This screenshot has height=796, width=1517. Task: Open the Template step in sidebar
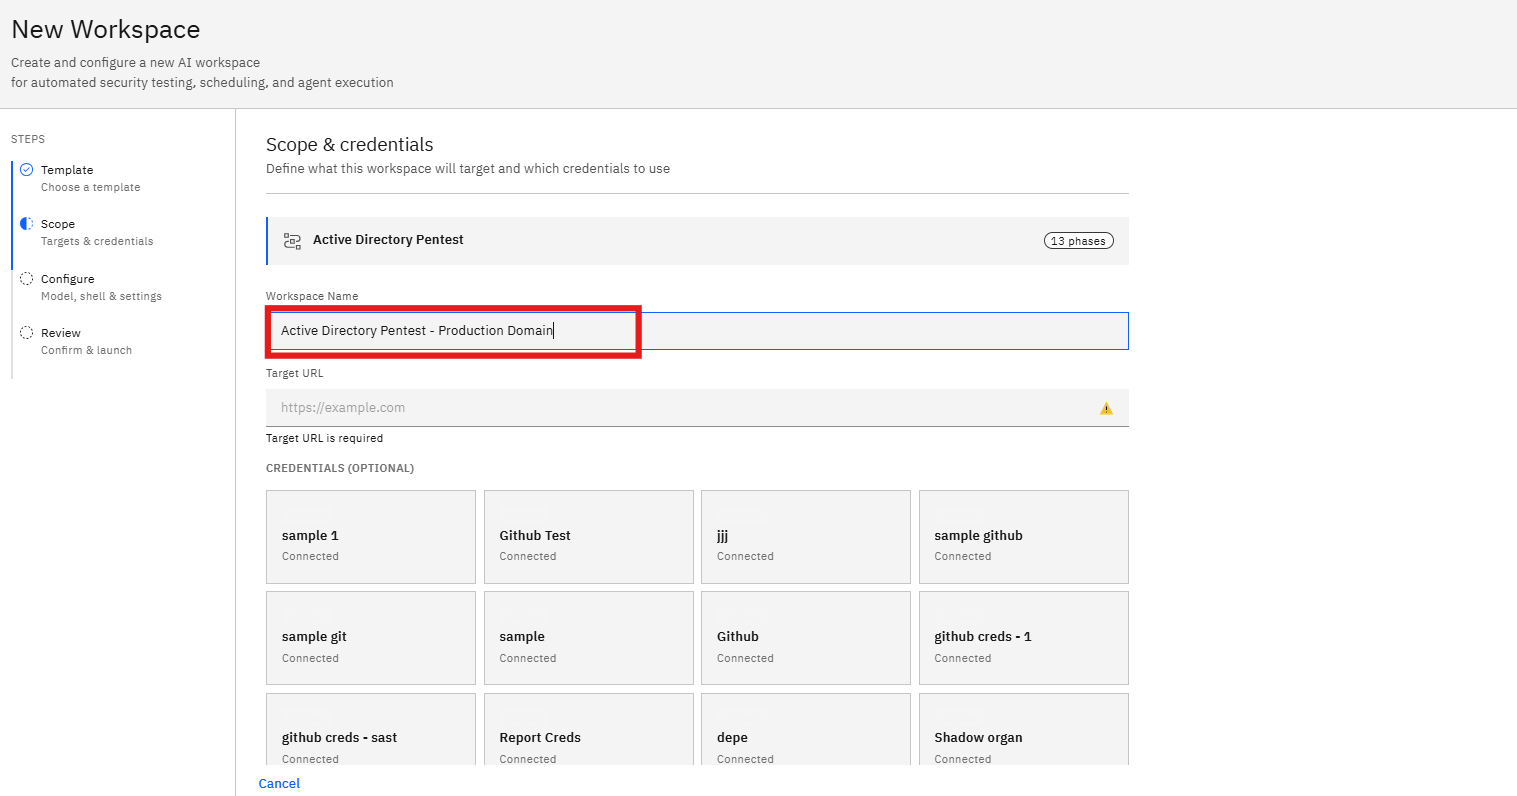(90, 178)
